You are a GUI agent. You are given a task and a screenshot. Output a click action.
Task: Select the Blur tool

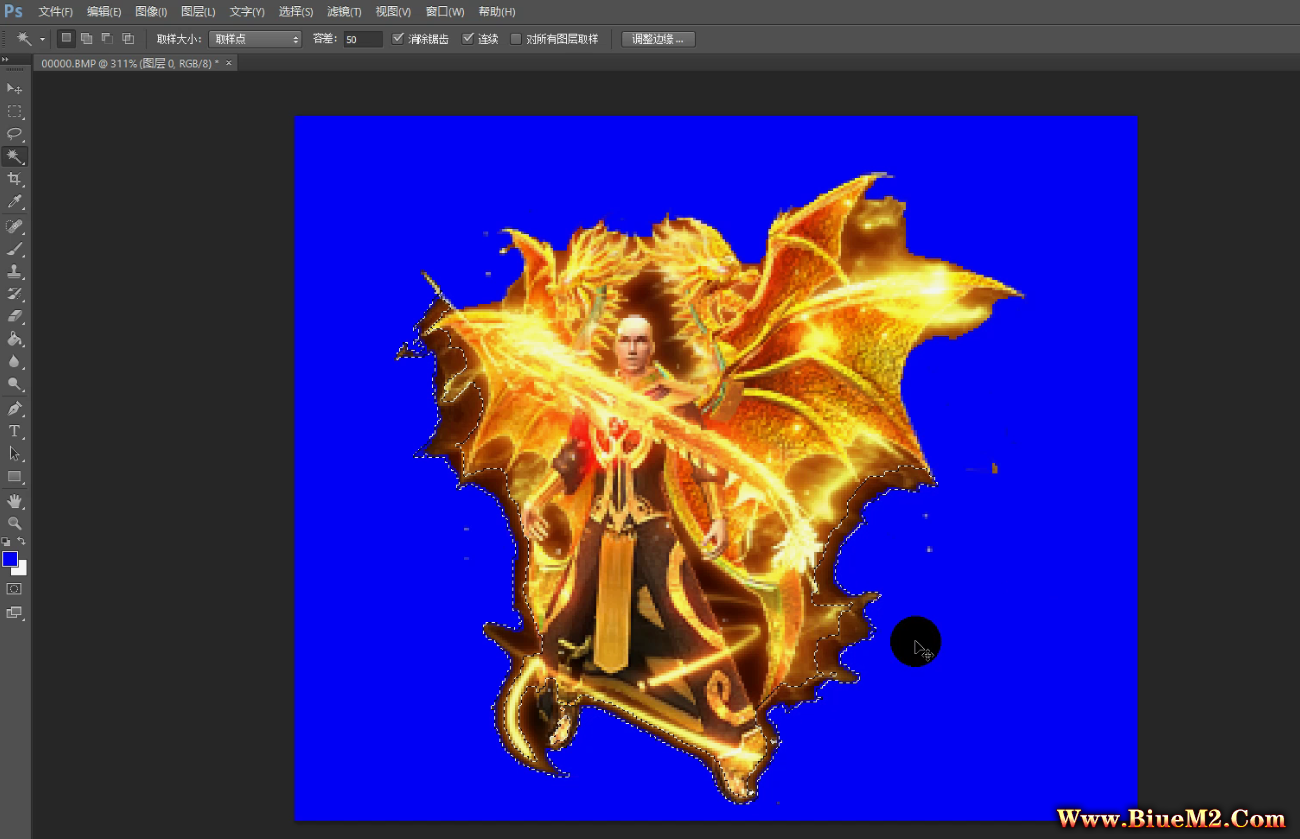tap(14, 361)
